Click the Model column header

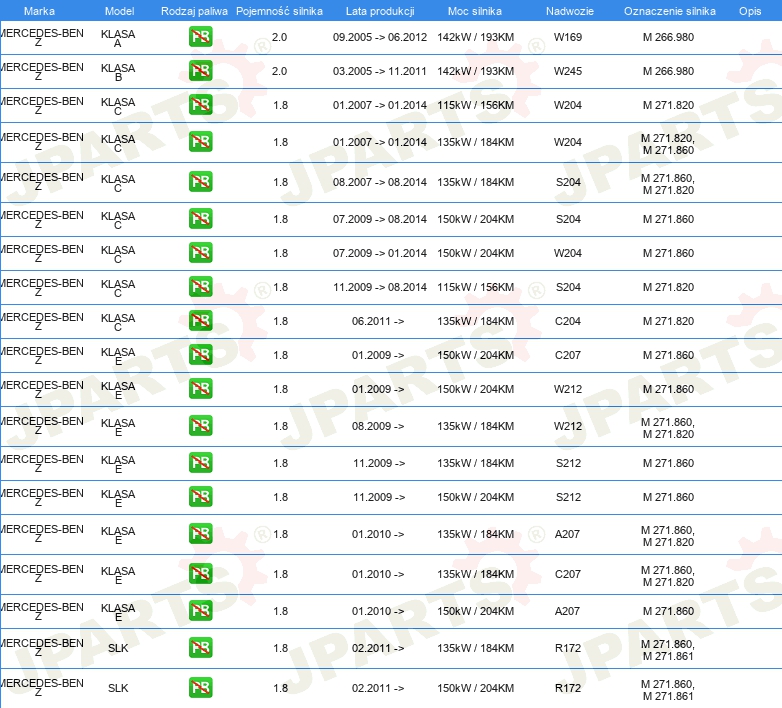(x=118, y=11)
